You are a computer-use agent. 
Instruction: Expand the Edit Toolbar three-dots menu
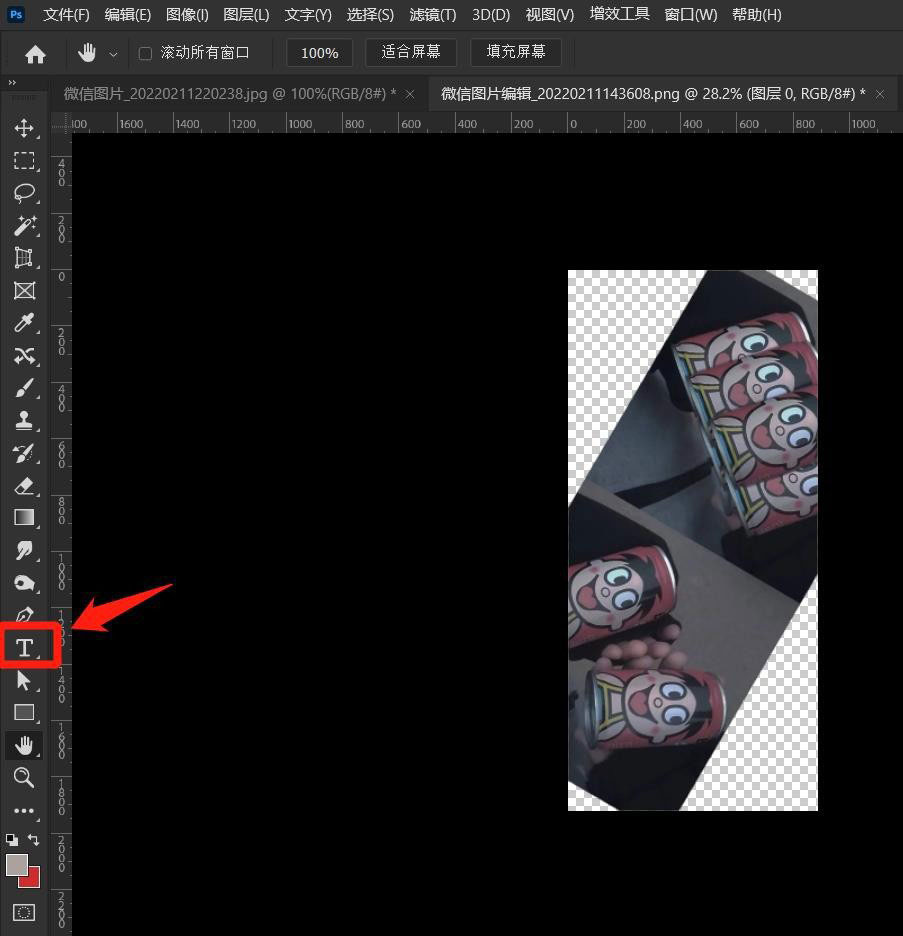click(x=24, y=811)
